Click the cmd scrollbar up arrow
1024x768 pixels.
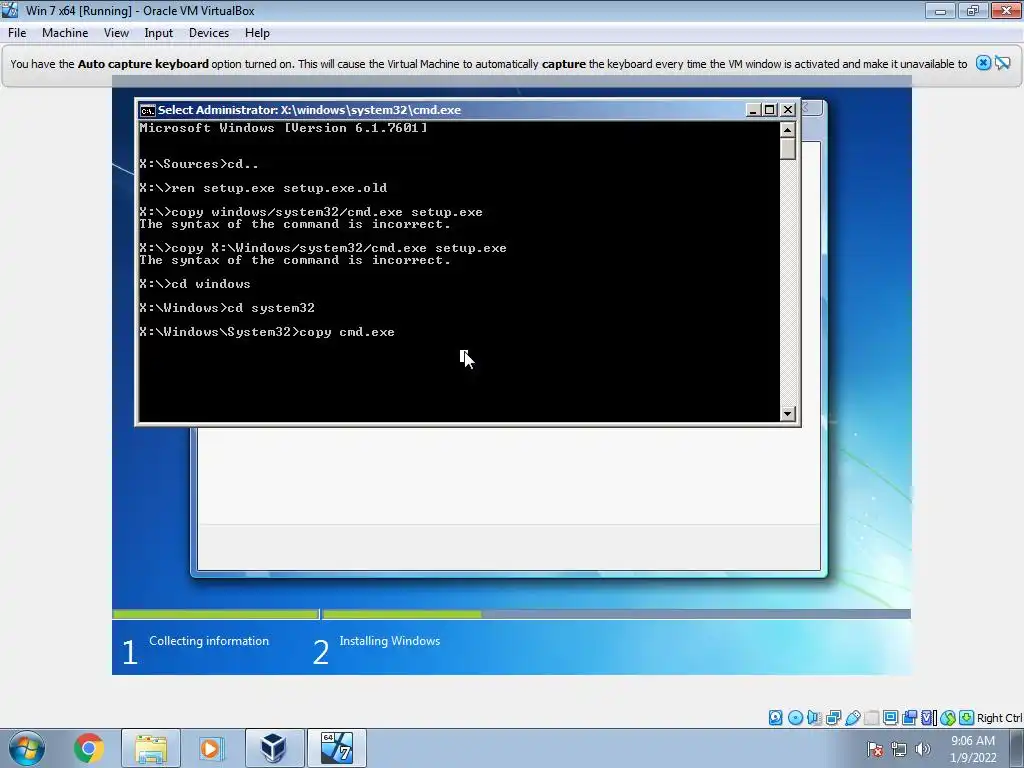[x=788, y=130]
